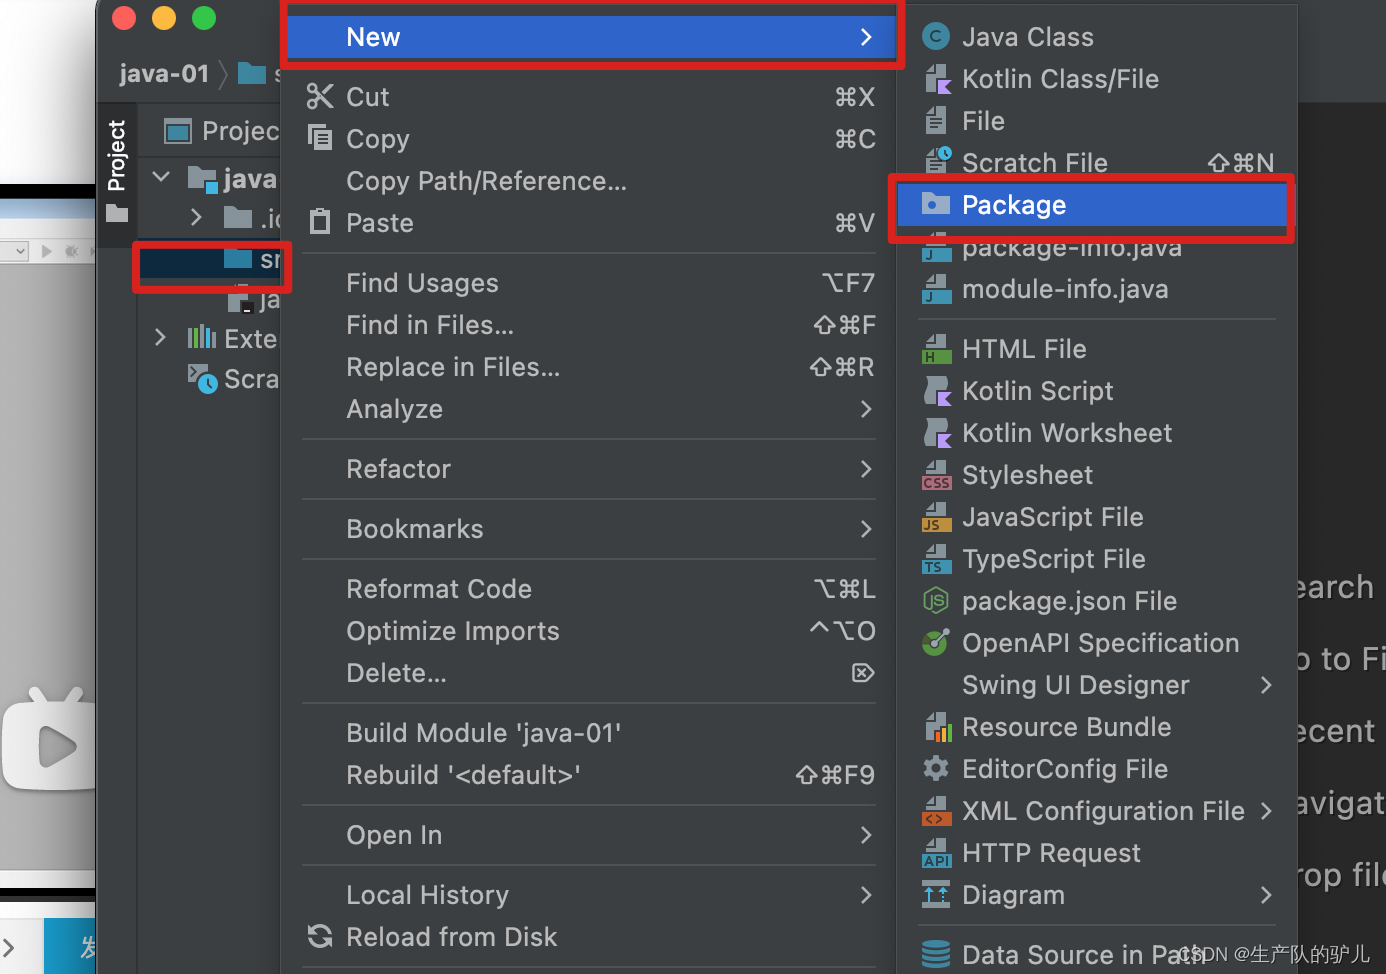
Task: Expand the Bookmarks submenu arrow
Action: tap(866, 529)
